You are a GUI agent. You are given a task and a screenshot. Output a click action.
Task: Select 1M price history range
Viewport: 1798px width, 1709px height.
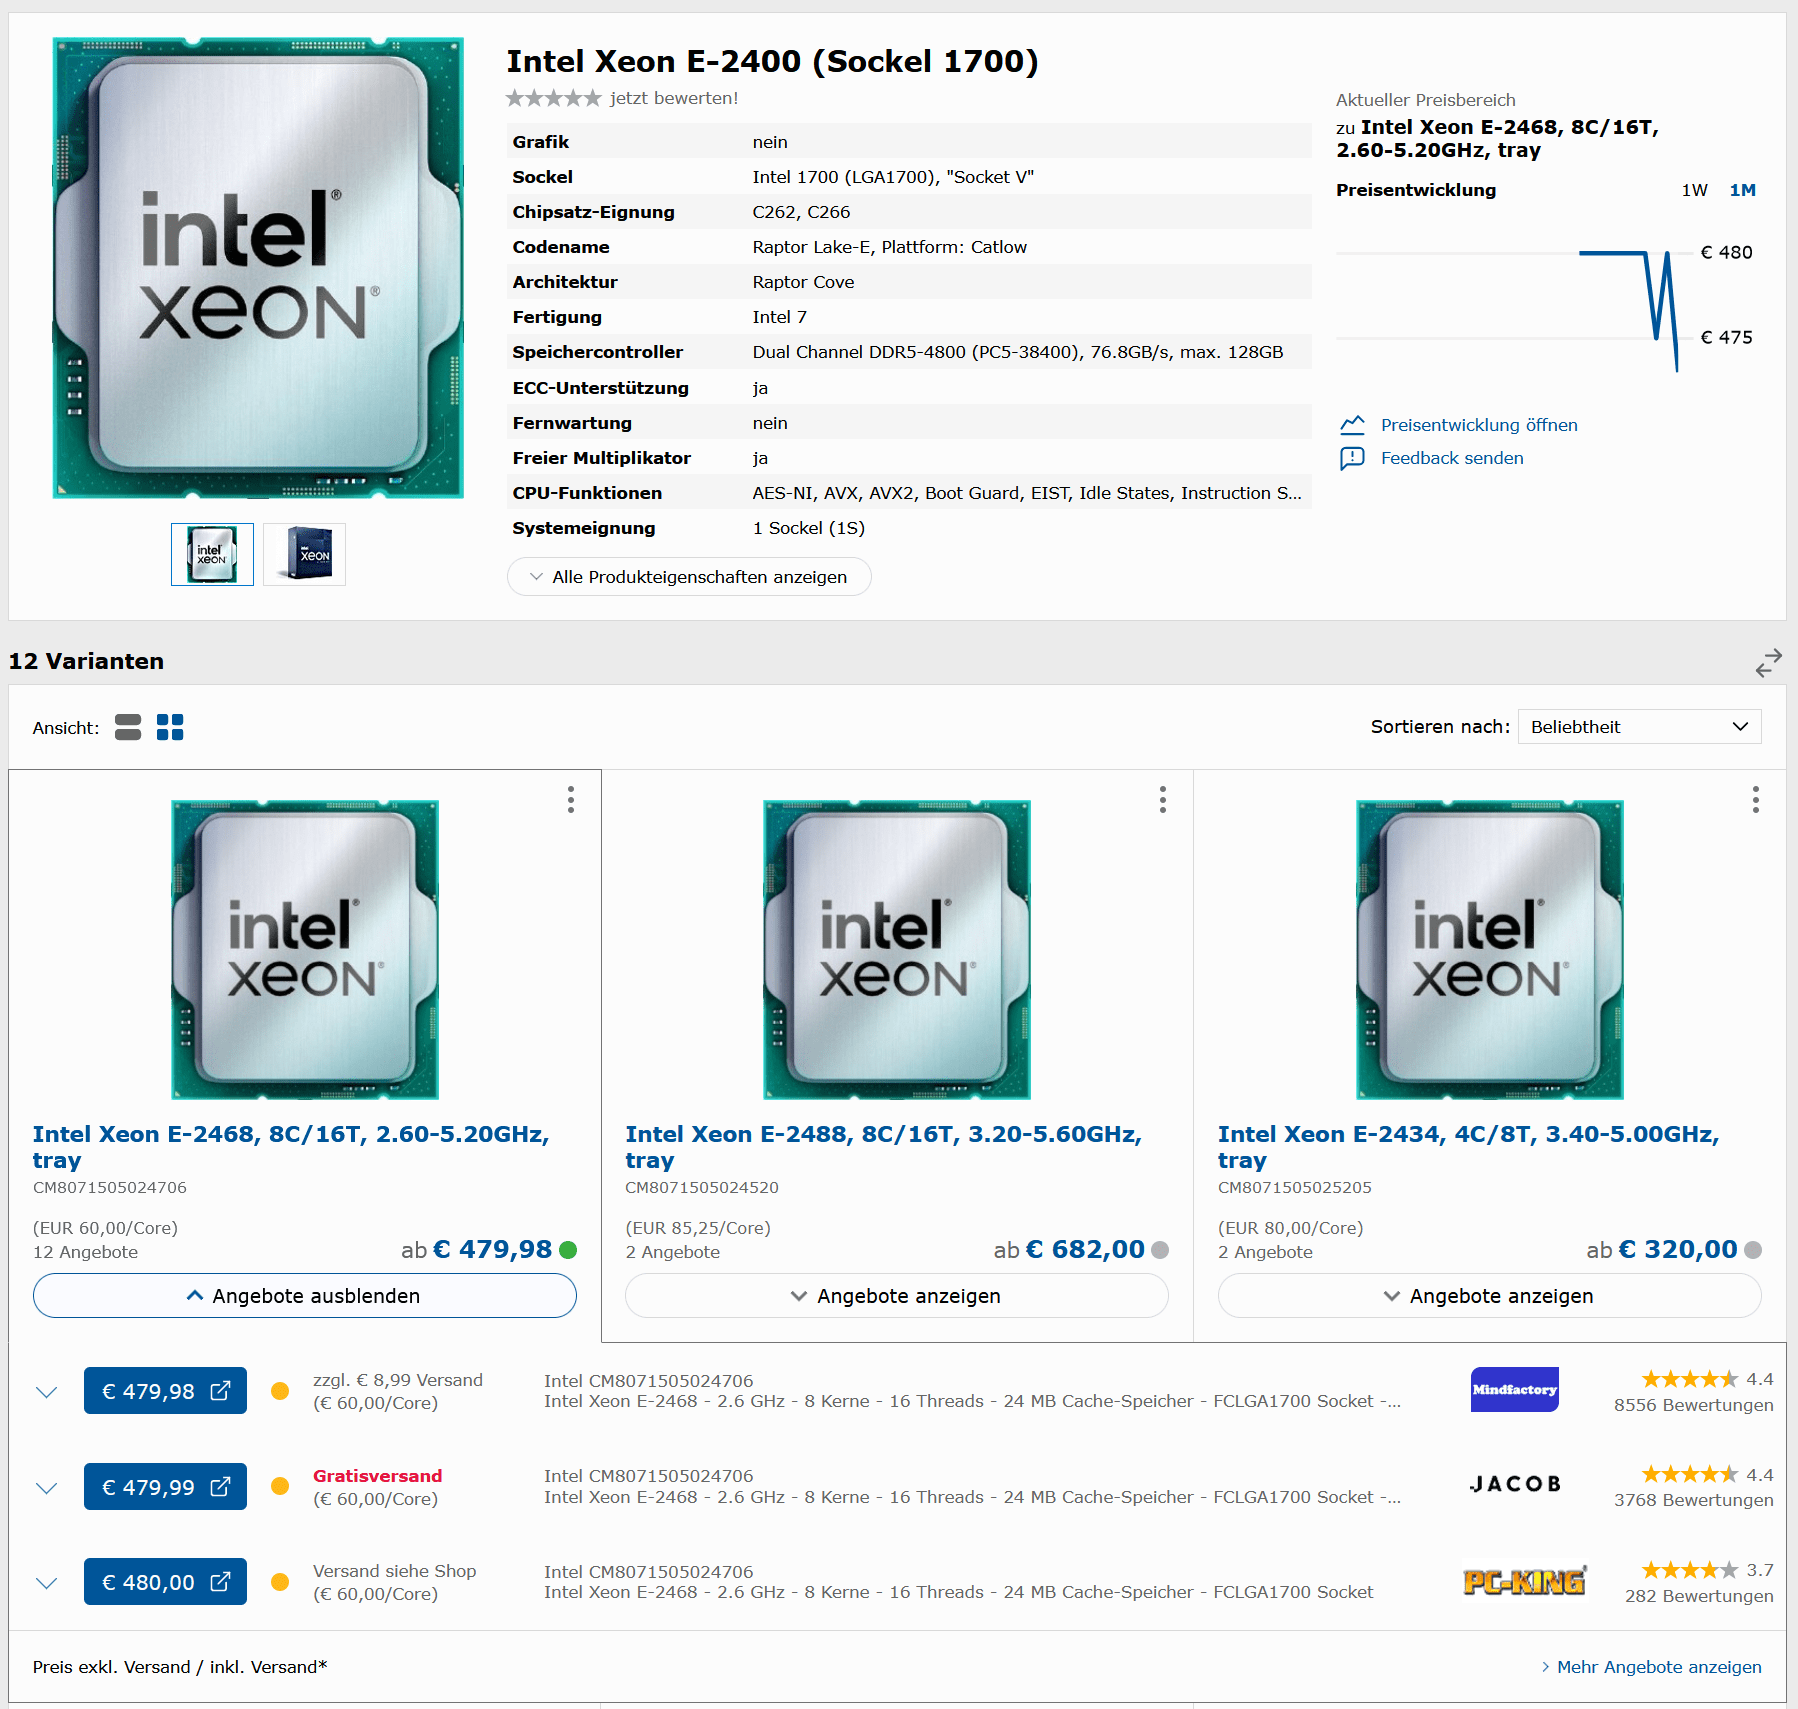(1742, 190)
